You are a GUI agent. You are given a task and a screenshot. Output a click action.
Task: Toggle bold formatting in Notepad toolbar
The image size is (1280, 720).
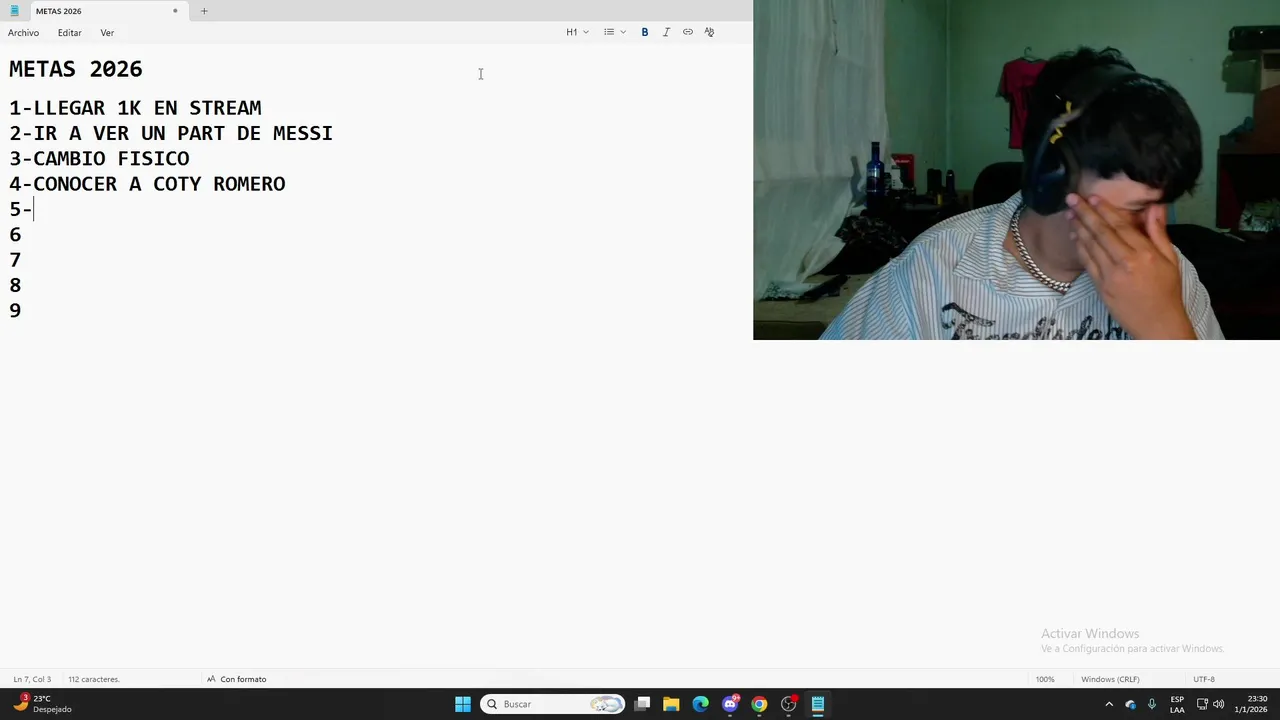click(645, 32)
